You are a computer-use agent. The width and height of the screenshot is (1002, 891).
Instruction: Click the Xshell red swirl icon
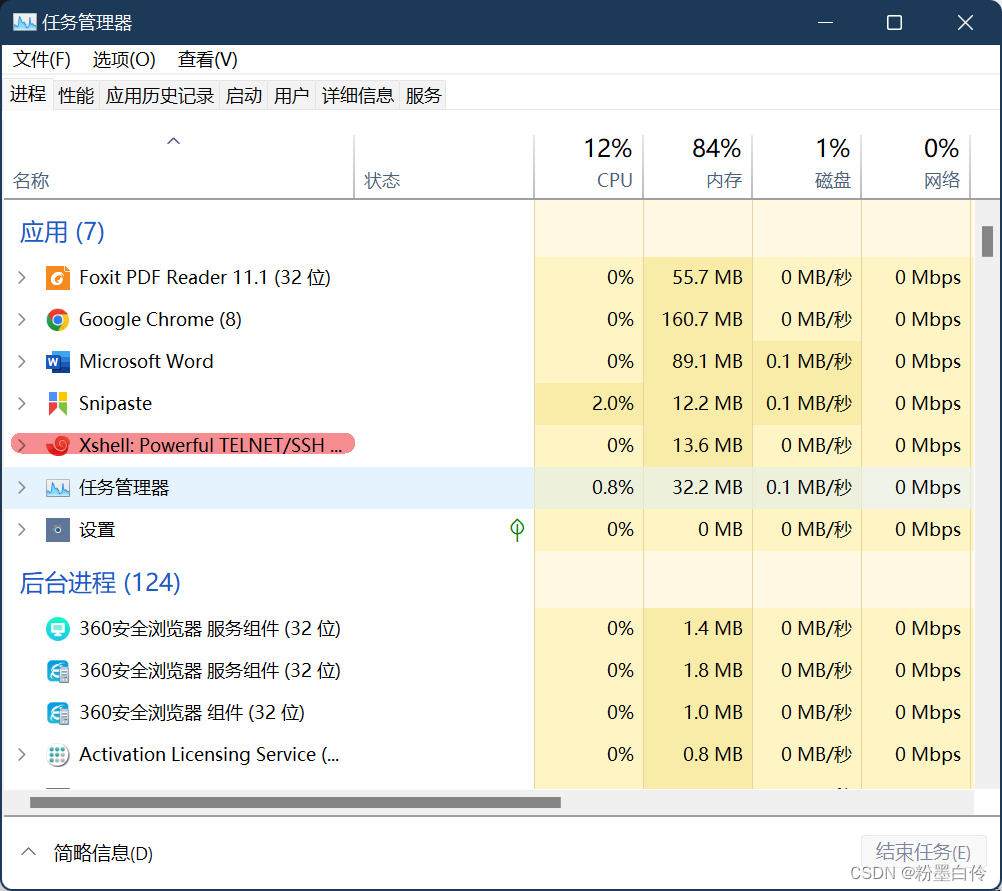59,446
